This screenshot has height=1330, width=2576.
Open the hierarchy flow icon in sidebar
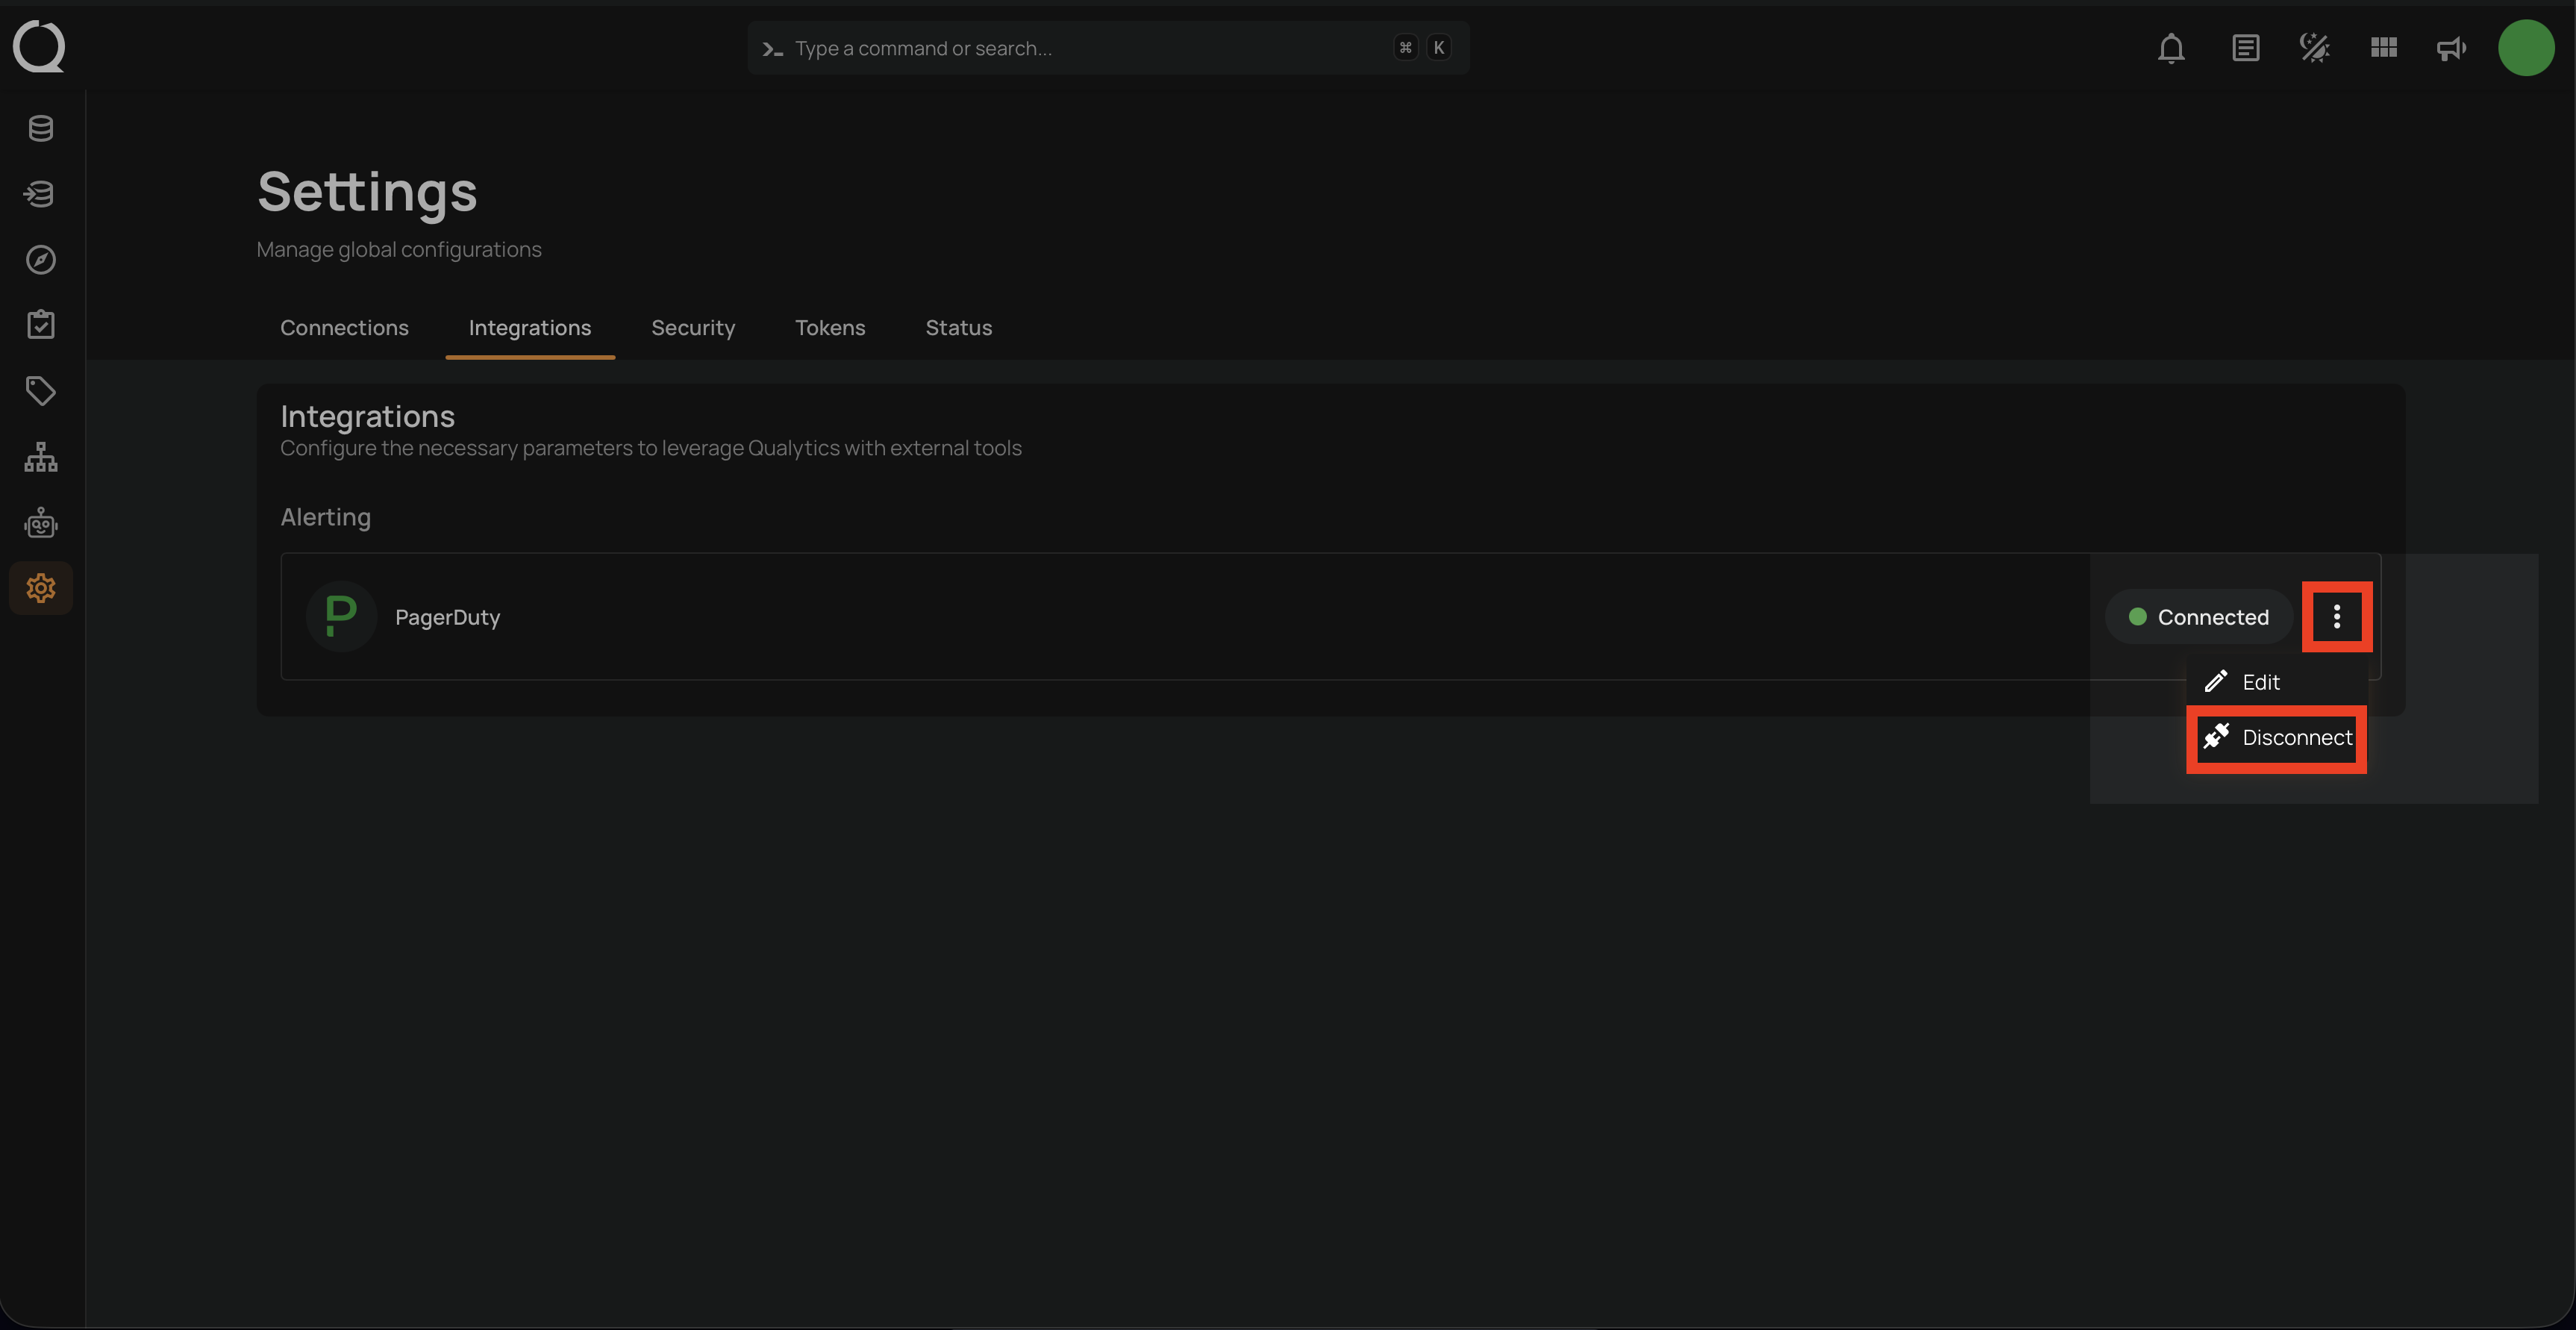point(40,457)
